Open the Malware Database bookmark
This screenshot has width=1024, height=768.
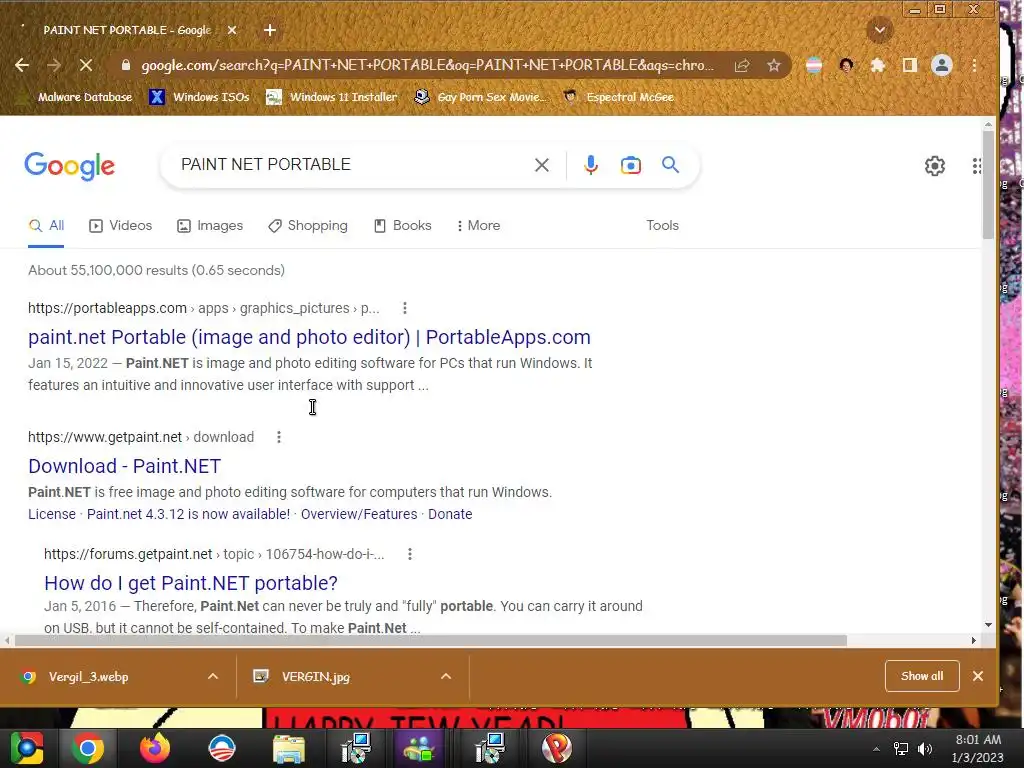point(76,97)
